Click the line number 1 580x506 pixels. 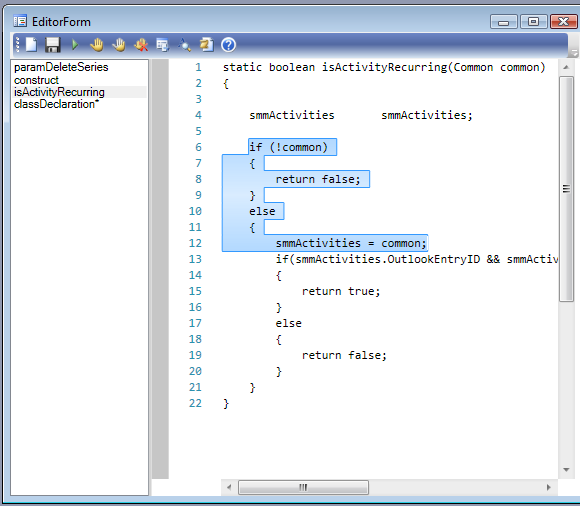(198, 67)
